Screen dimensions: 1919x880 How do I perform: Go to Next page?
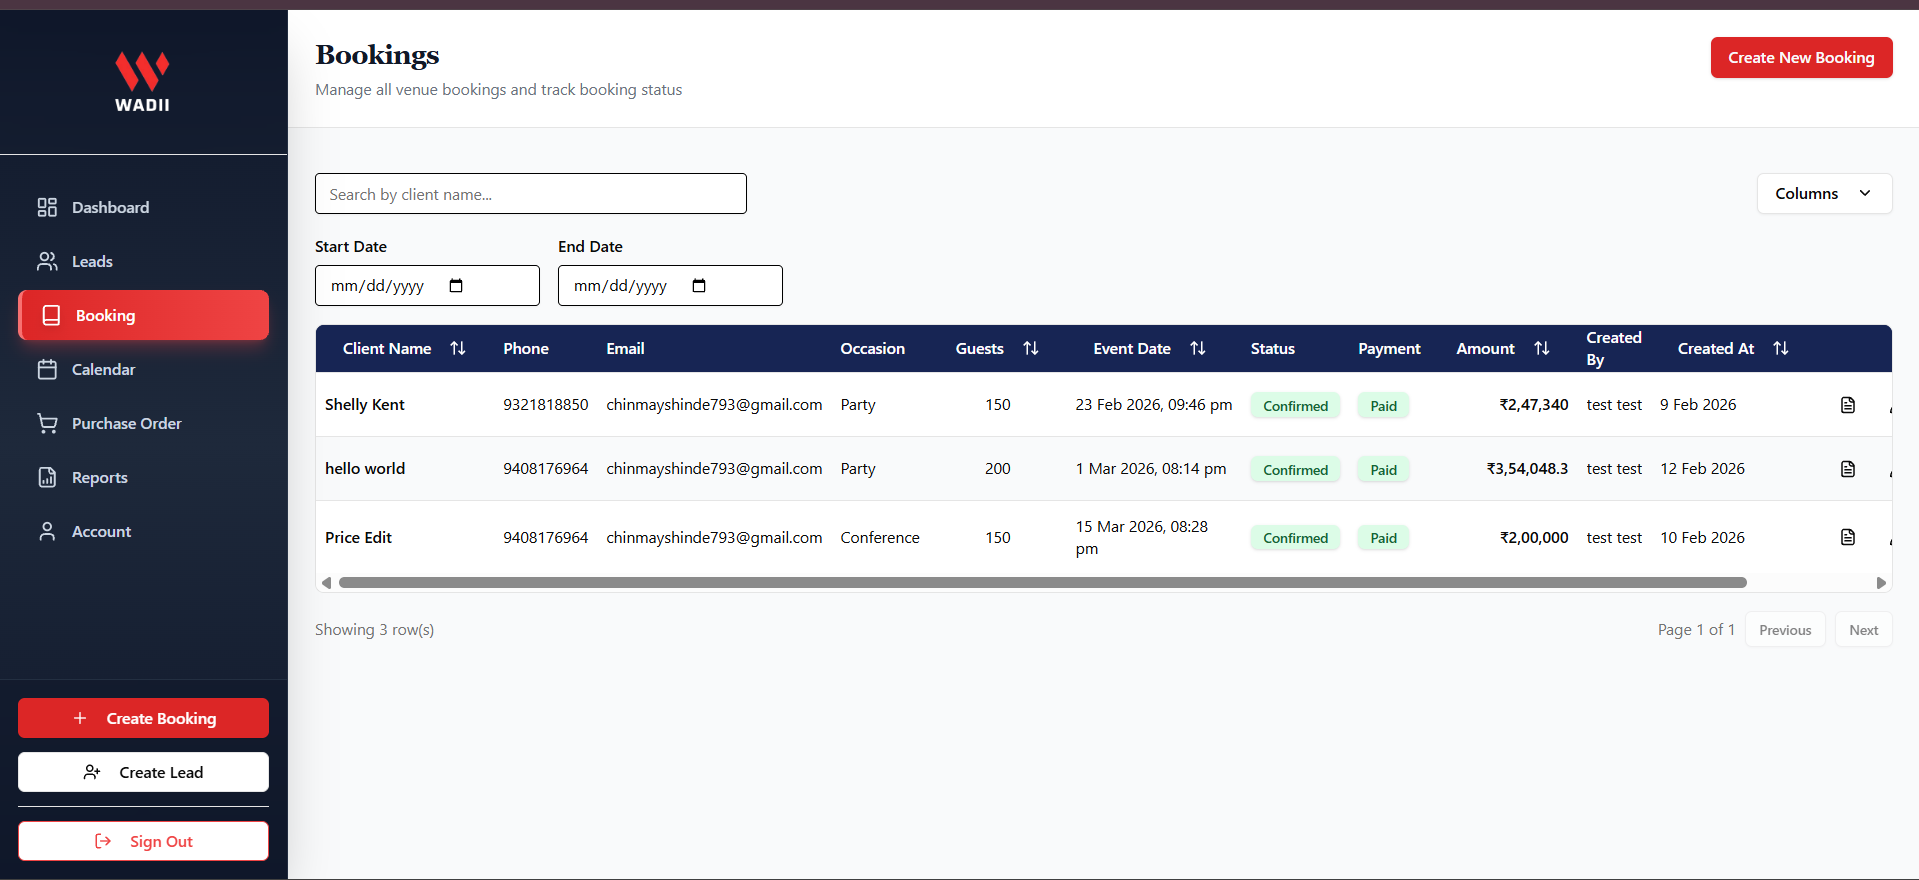[x=1863, y=630]
